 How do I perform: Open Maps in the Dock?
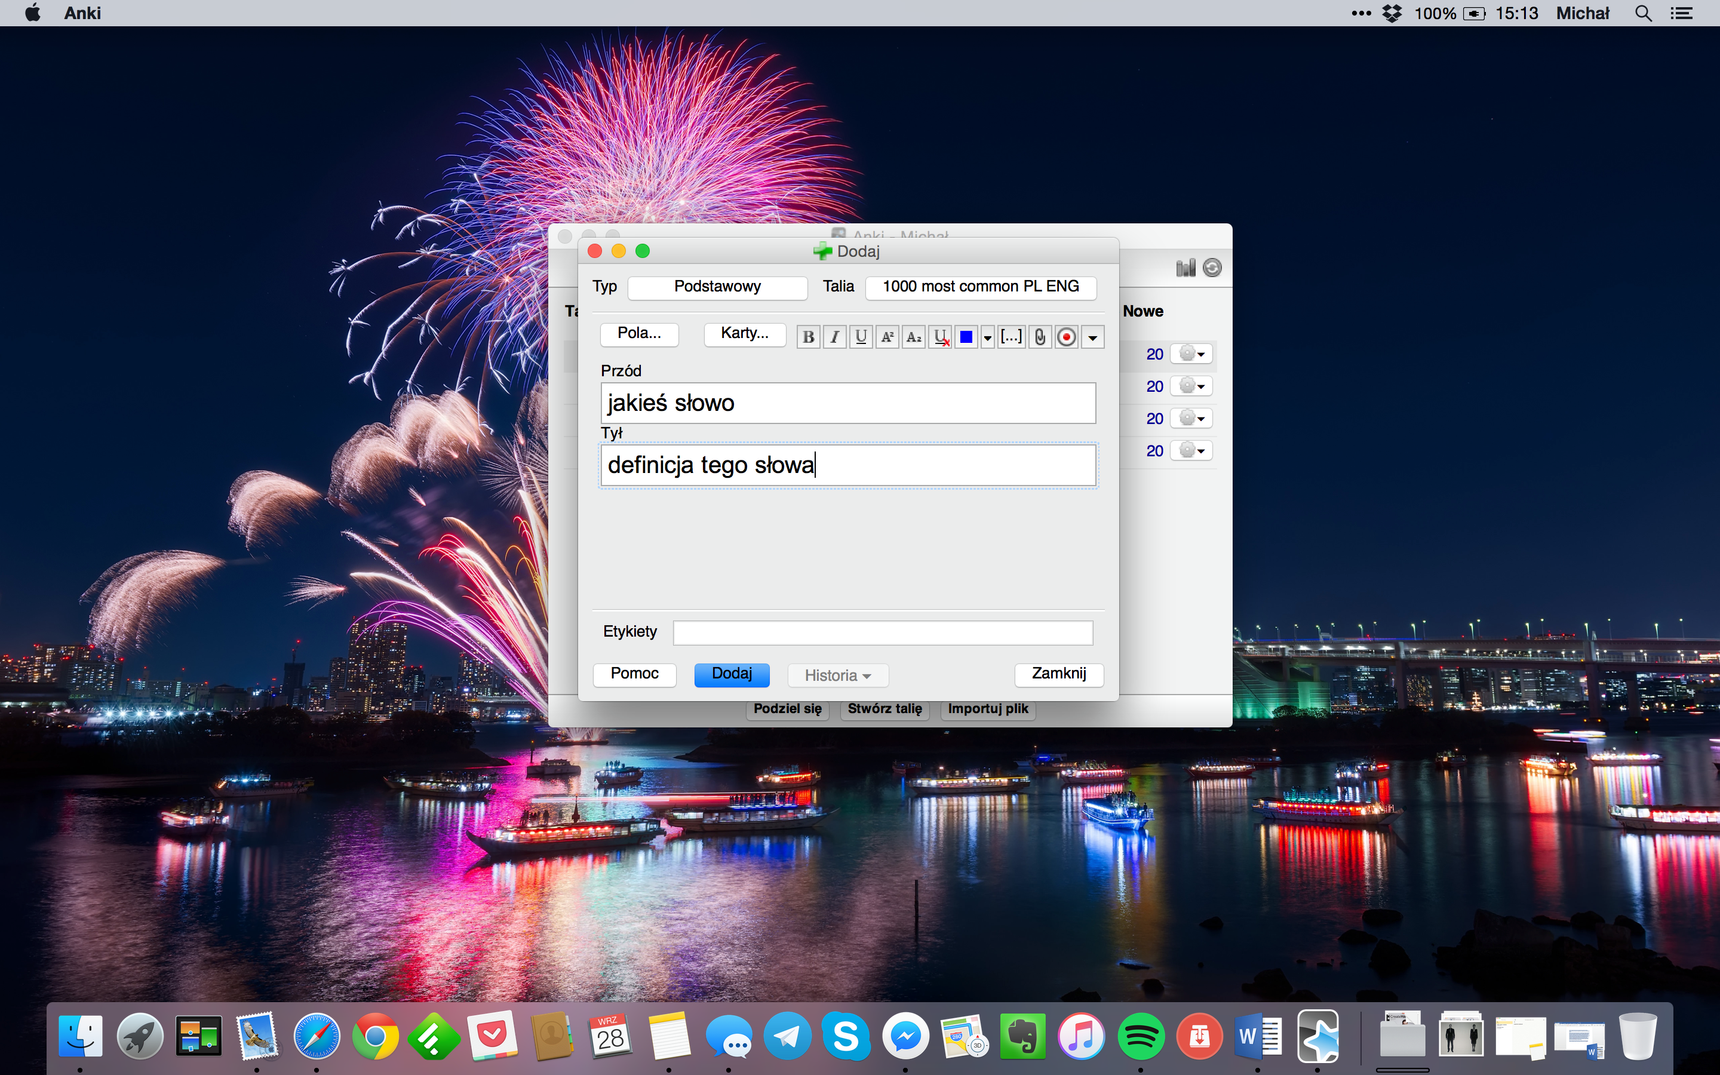[964, 1037]
